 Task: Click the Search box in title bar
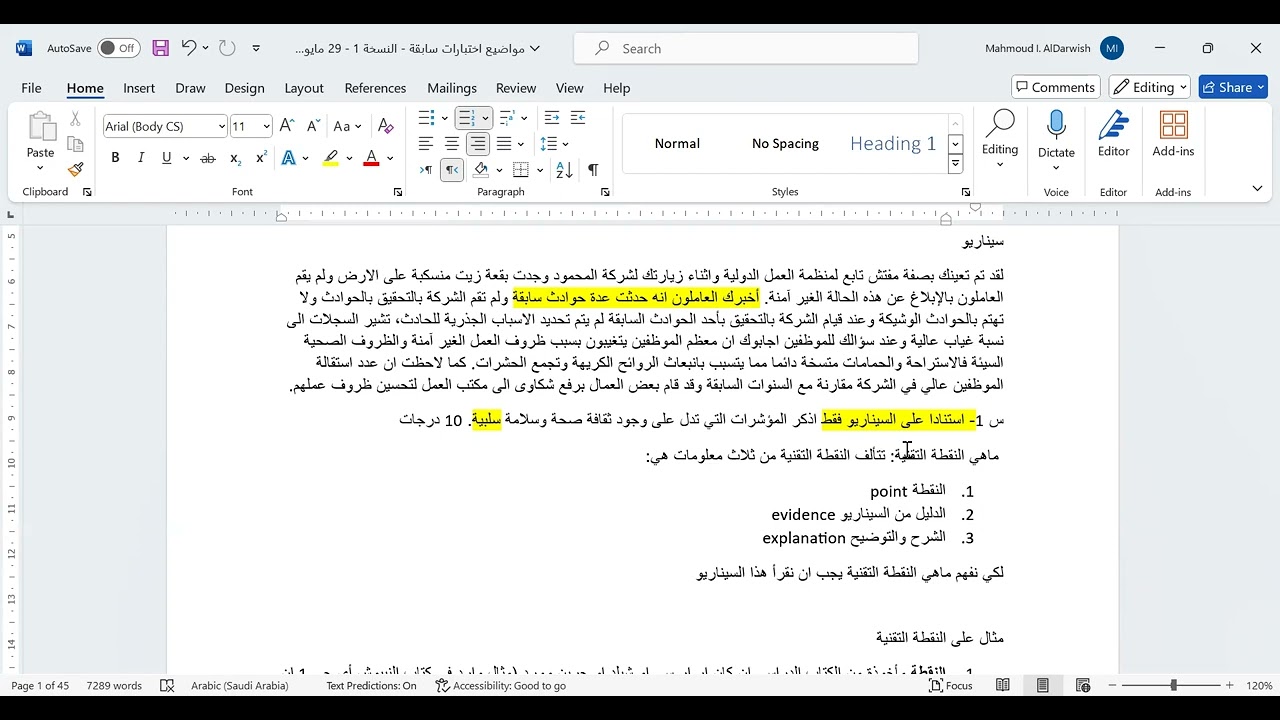[746, 48]
